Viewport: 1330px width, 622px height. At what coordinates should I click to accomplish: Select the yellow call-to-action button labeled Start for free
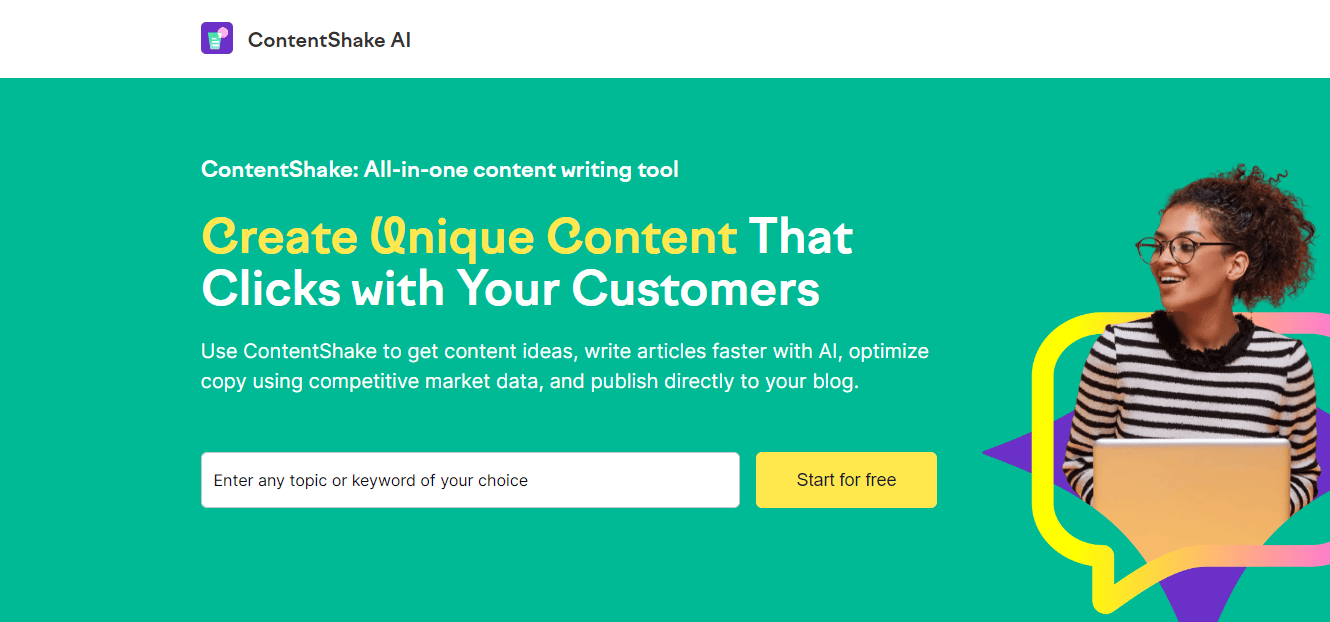(x=845, y=480)
